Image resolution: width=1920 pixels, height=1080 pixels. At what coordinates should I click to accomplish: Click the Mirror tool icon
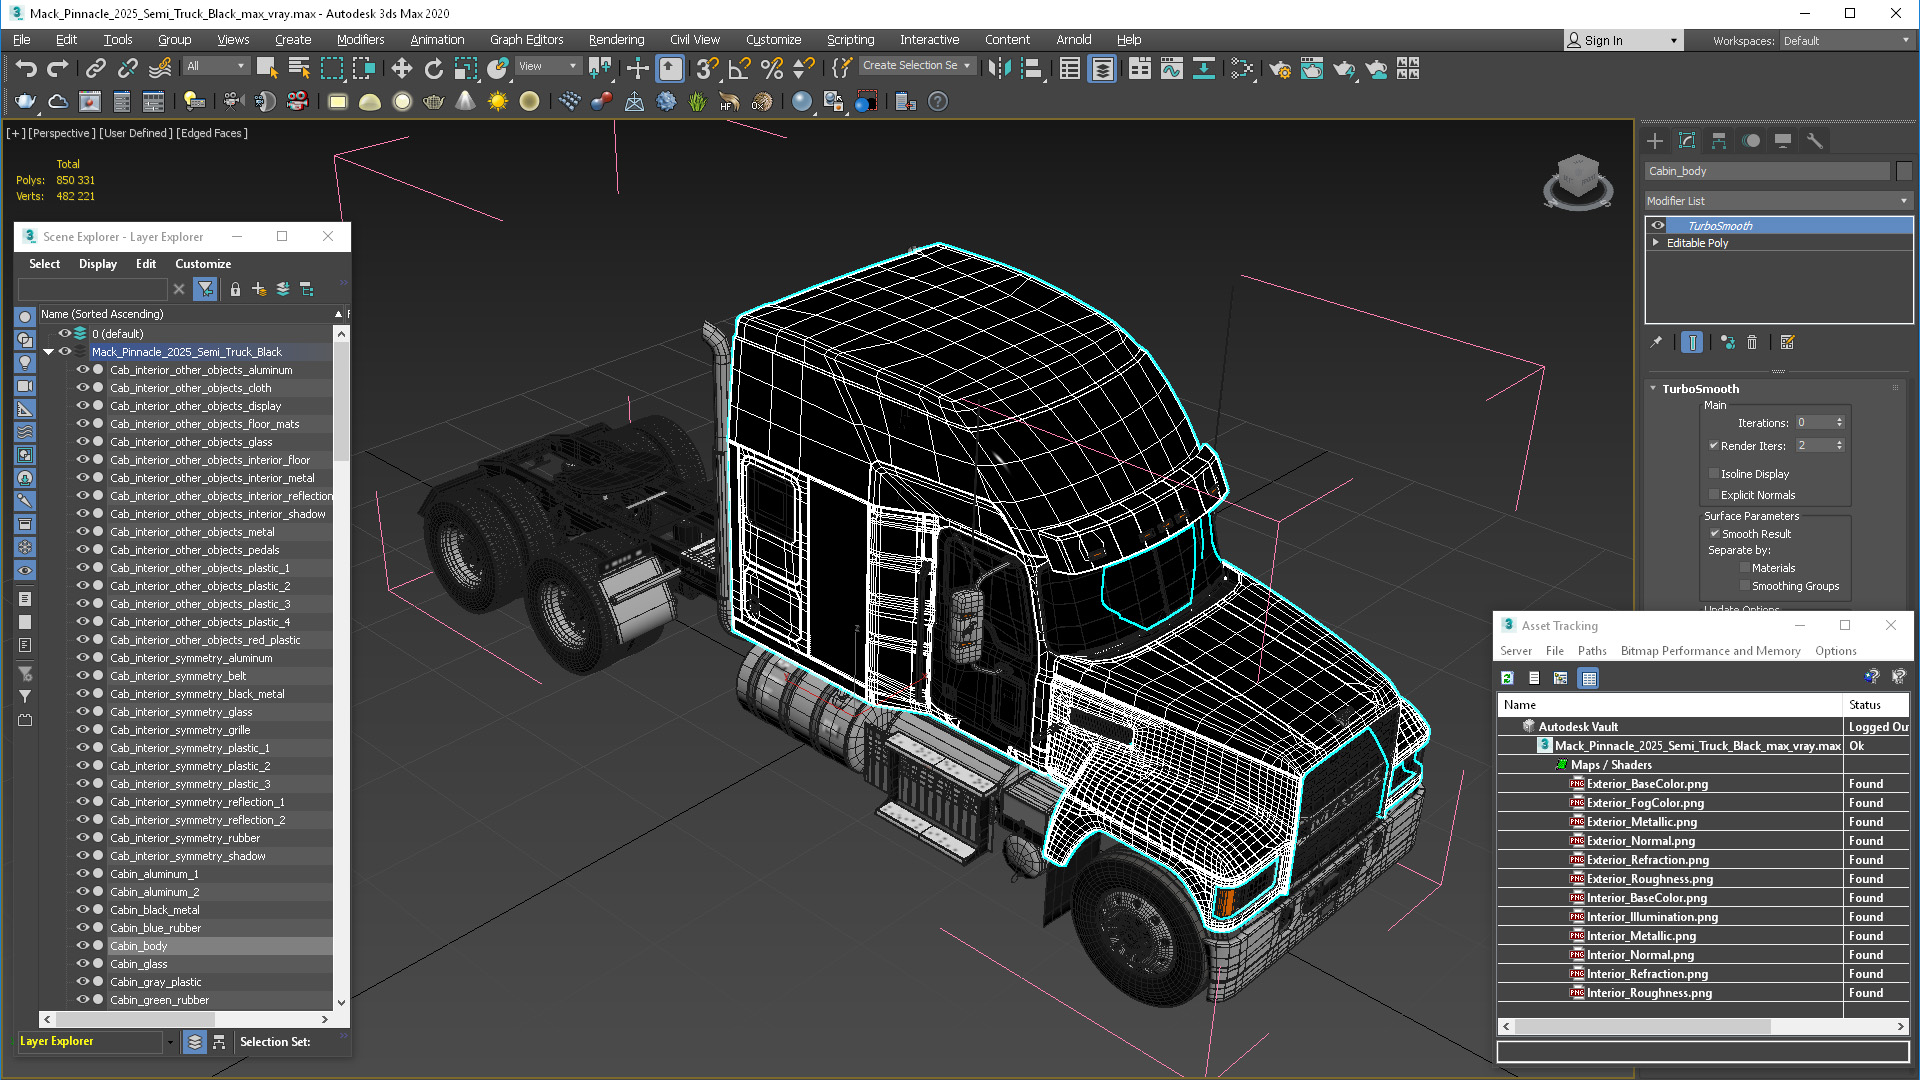(998, 68)
